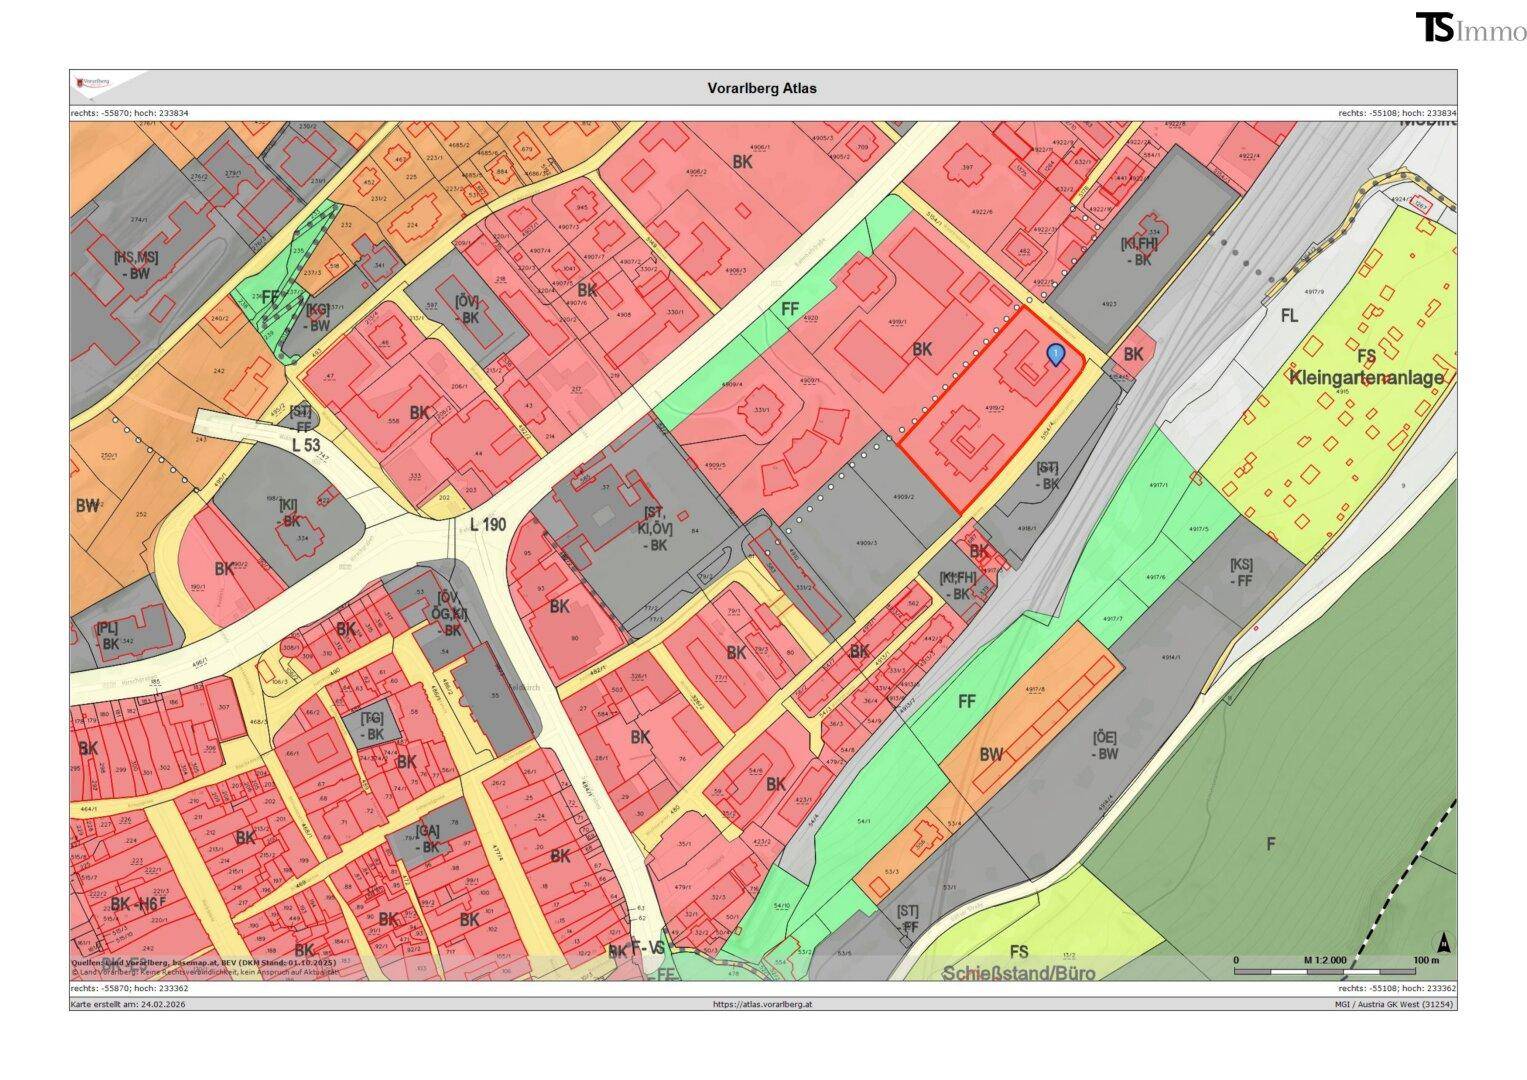Click the [ST, KI,ÖV] - BK zone label
Screen dimensions: 1527x1080
pos(657,529)
